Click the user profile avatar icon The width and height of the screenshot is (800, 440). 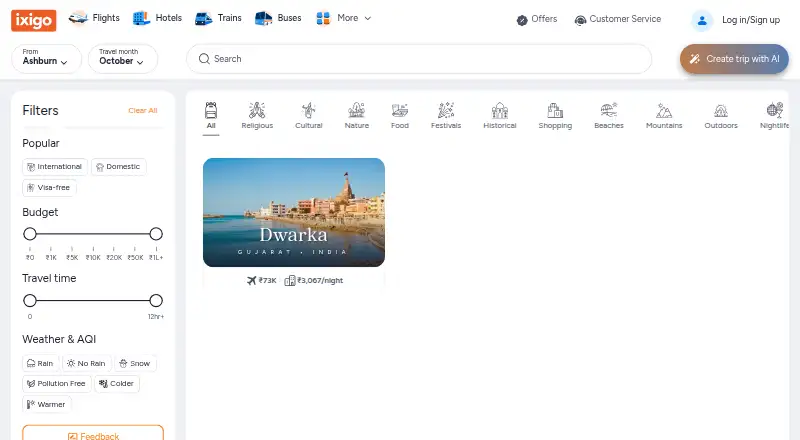(702, 20)
